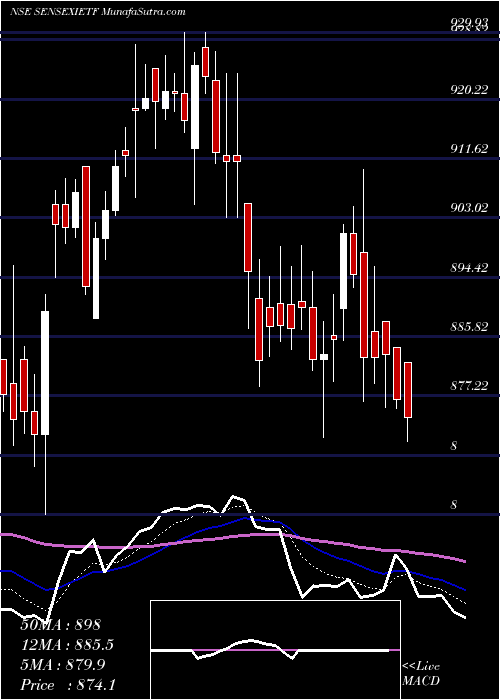
Task: Click inside the MACD indicator panel
Action: [x=275, y=650]
